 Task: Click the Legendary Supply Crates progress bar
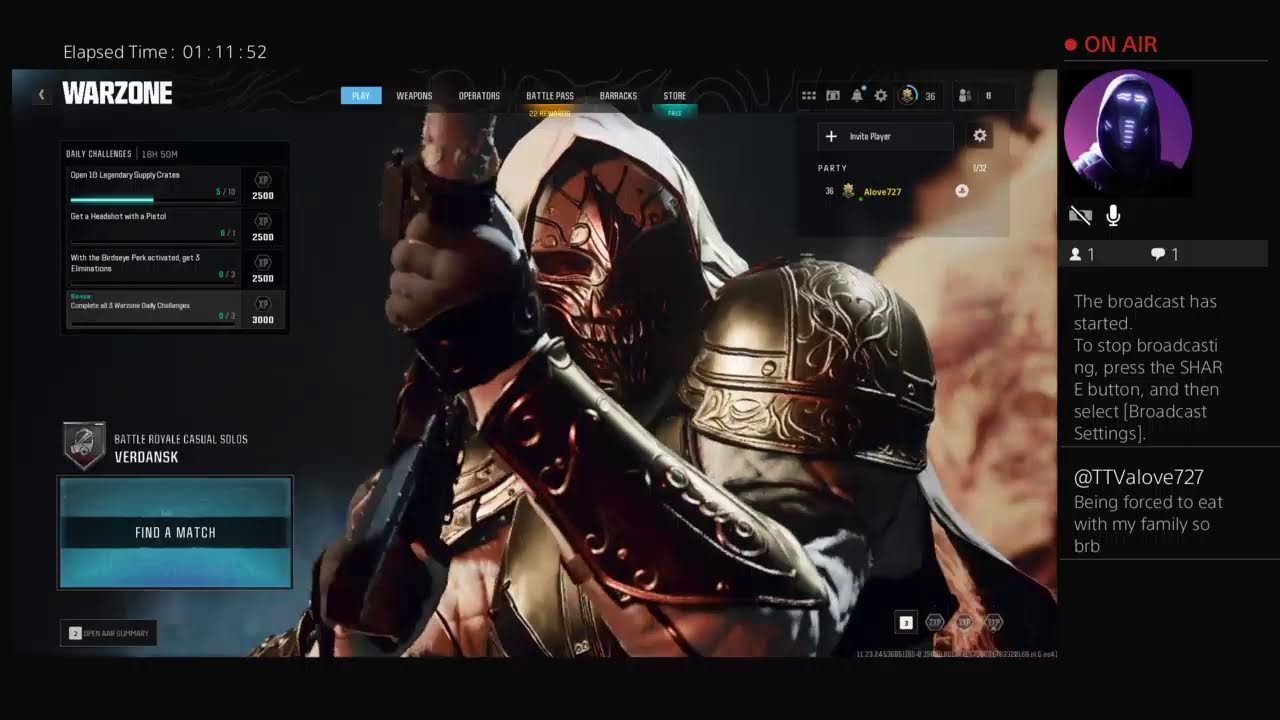tap(153, 199)
